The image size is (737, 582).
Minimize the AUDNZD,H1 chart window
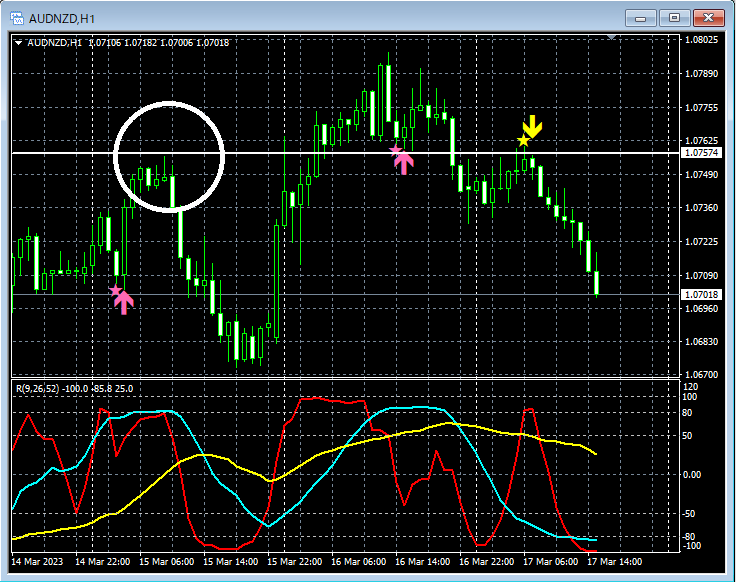(640, 18)
